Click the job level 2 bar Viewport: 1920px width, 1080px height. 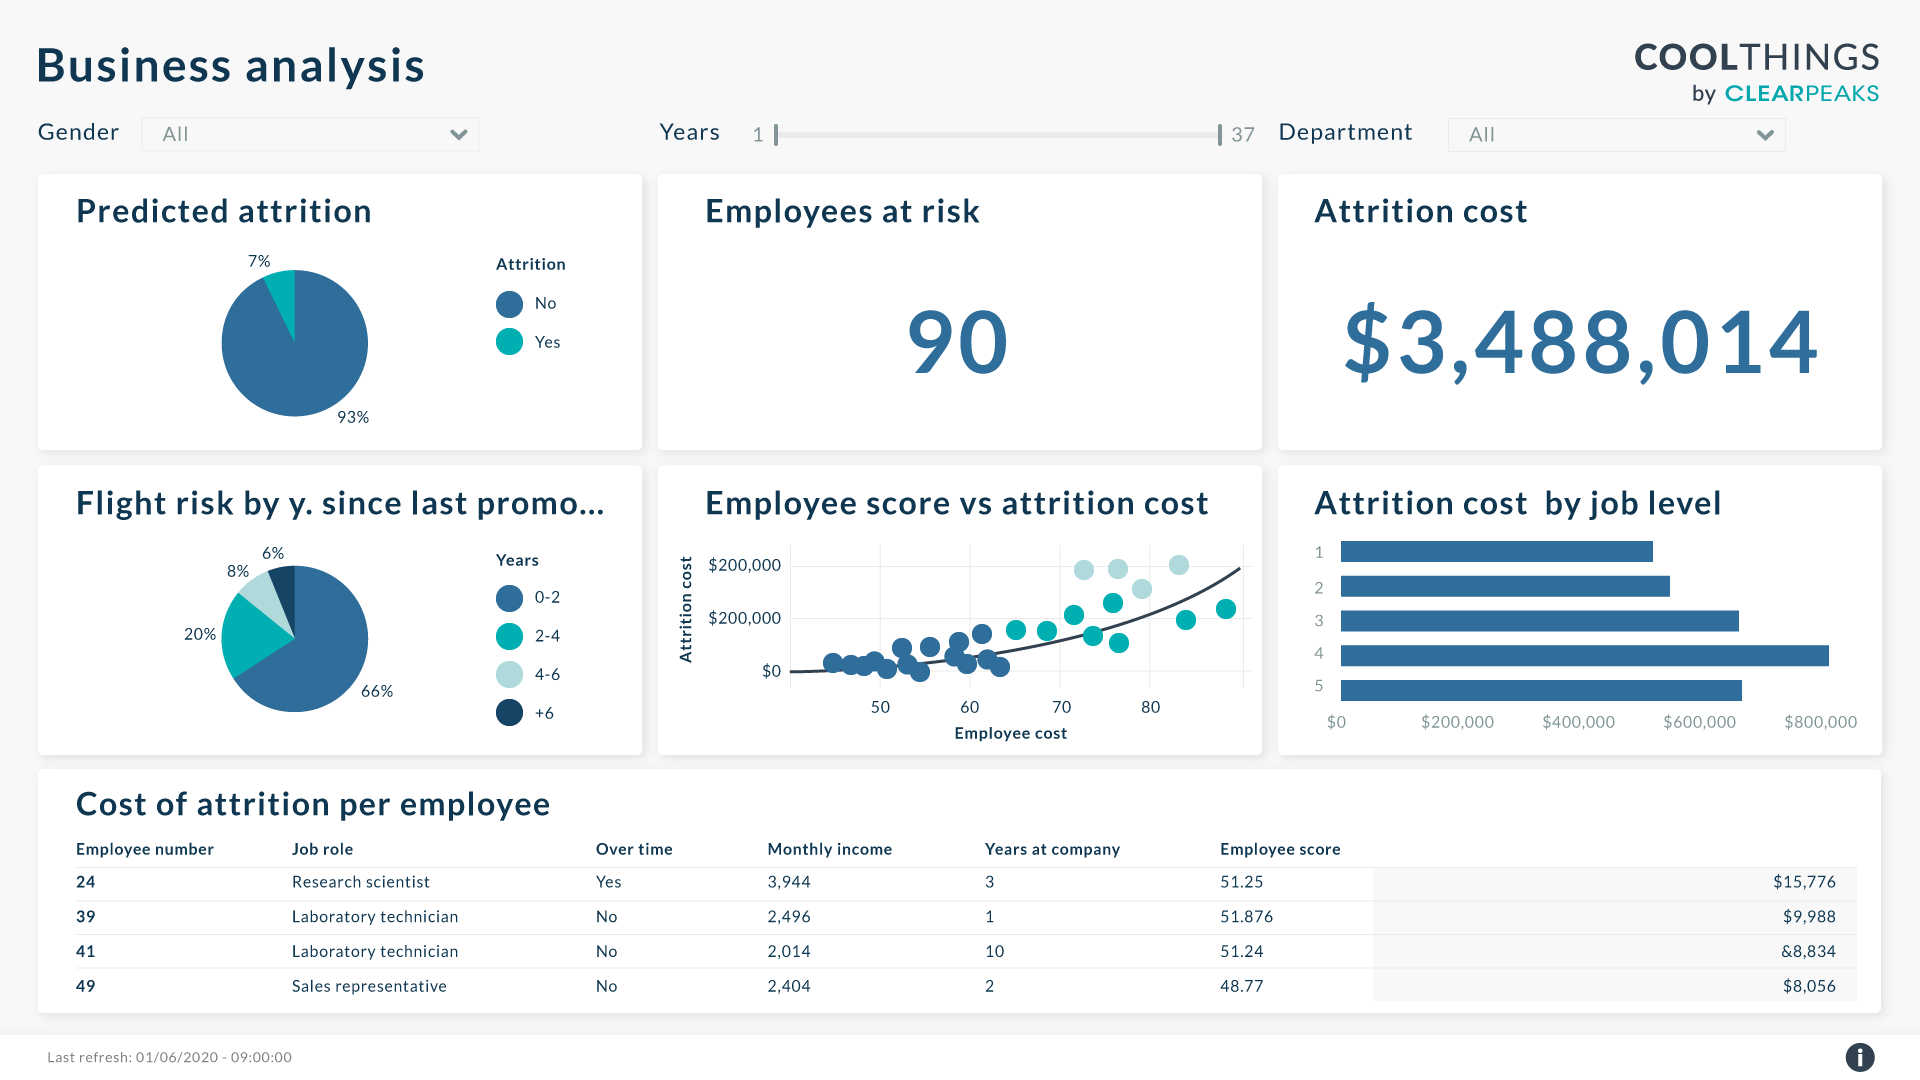(1505, 586)
